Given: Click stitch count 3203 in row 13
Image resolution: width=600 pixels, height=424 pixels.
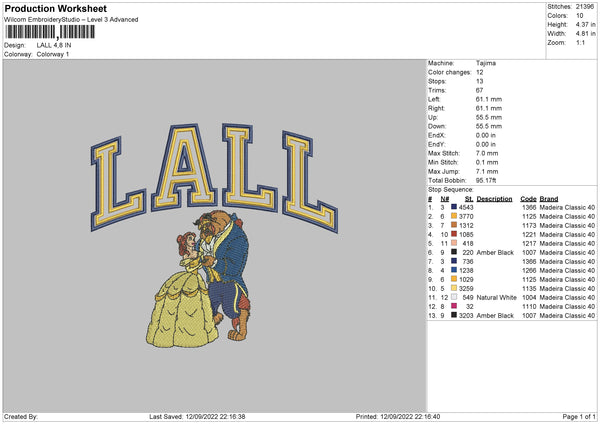Looking at the screenshot, I should [466, 315].
